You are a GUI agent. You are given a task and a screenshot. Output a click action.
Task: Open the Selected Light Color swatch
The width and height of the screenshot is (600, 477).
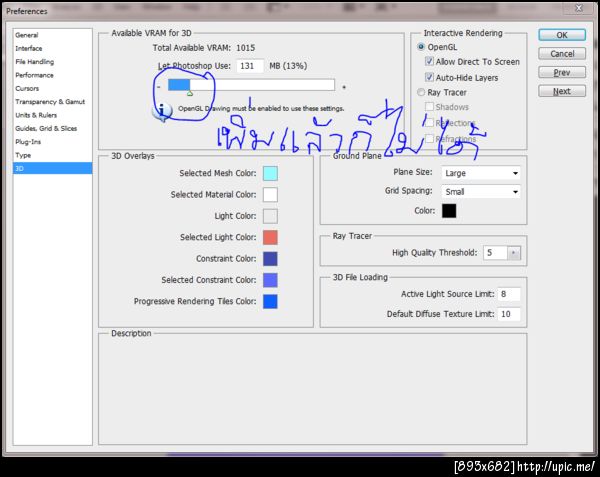click(270, 238)
